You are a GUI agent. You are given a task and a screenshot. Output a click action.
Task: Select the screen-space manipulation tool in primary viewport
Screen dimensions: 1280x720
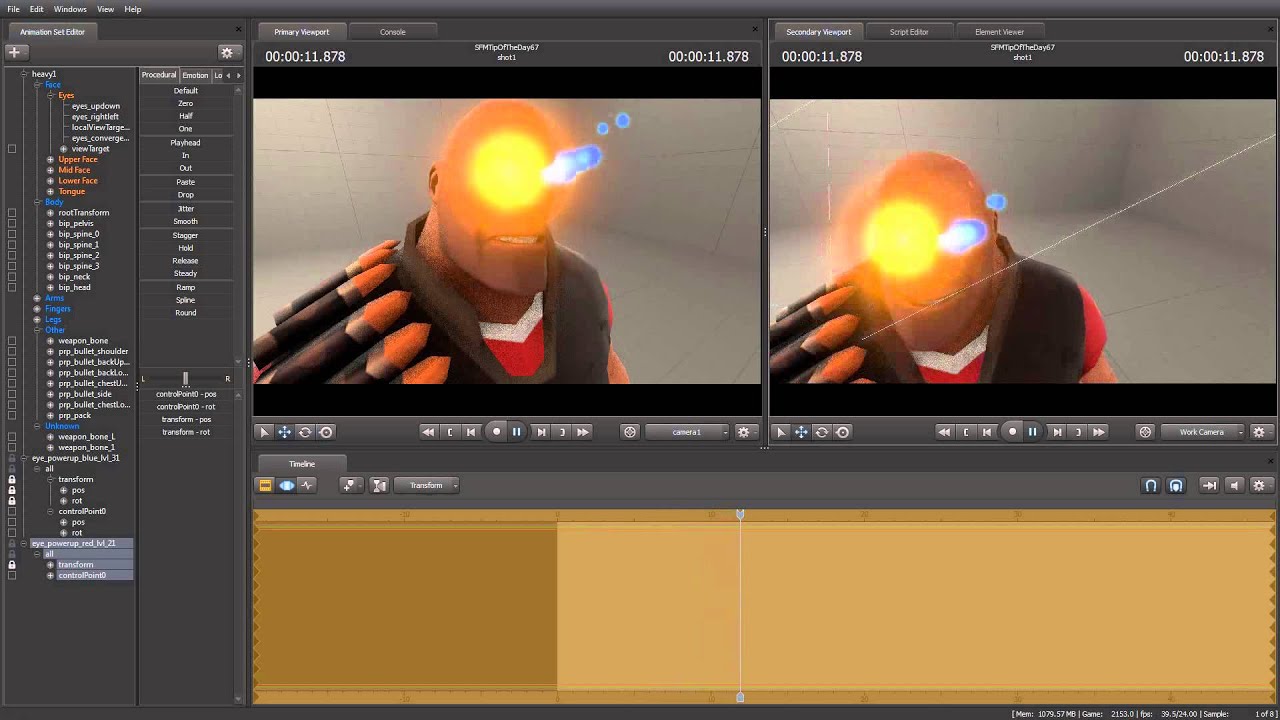[326, 432]
